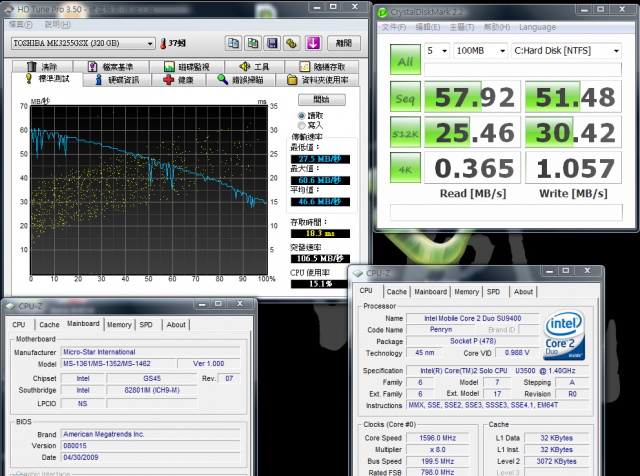Open the erase (清除) tab in HD Tune
This screenshot has height=476, width=640.
click(42, 66)
